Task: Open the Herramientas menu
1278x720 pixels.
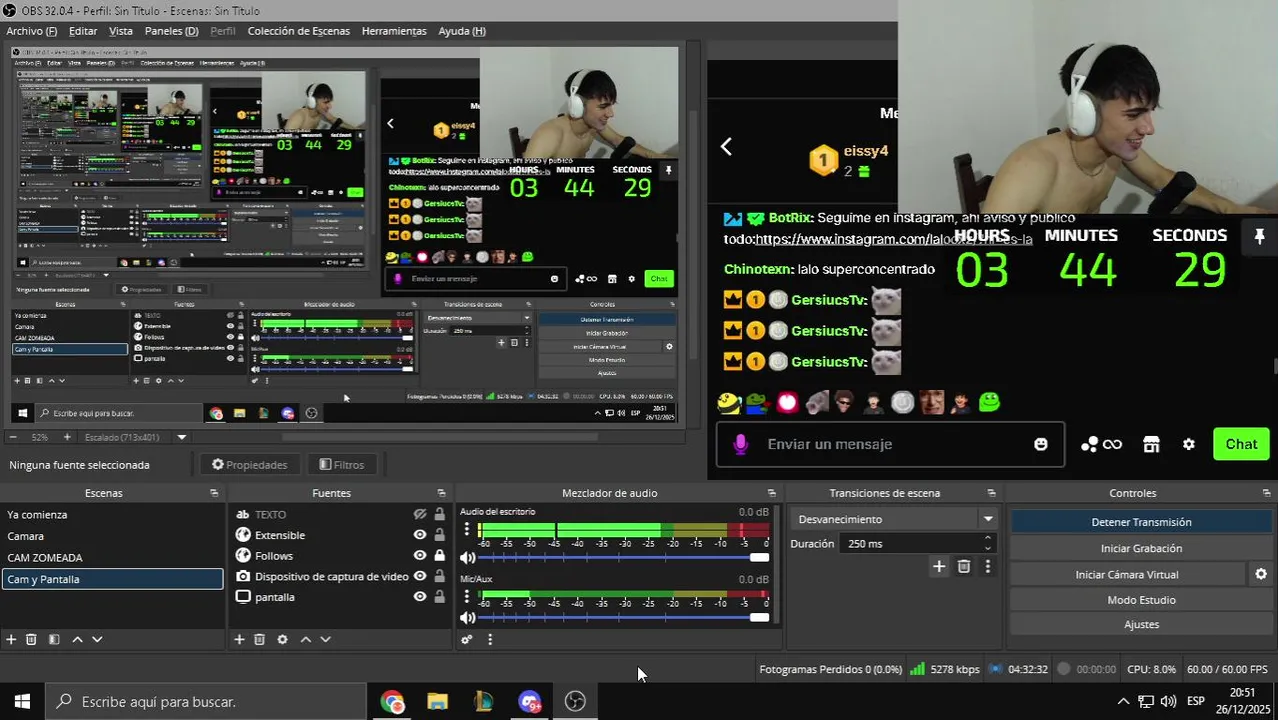Action: [x=394, y=31]
